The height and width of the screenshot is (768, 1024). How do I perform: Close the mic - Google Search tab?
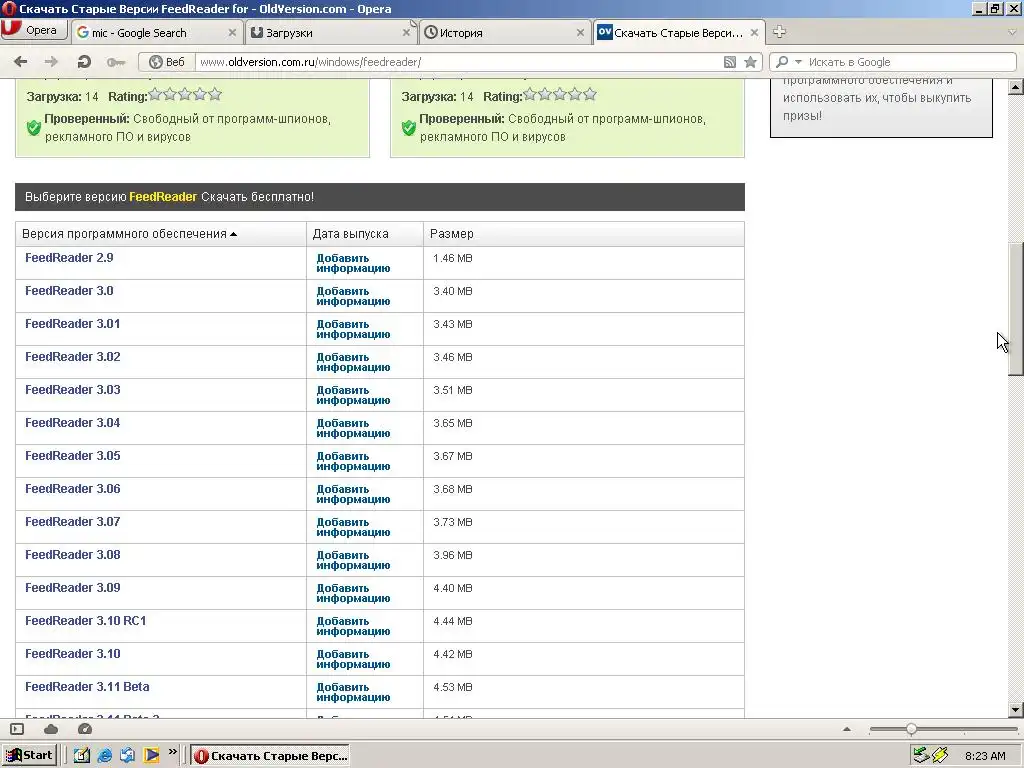232,33
